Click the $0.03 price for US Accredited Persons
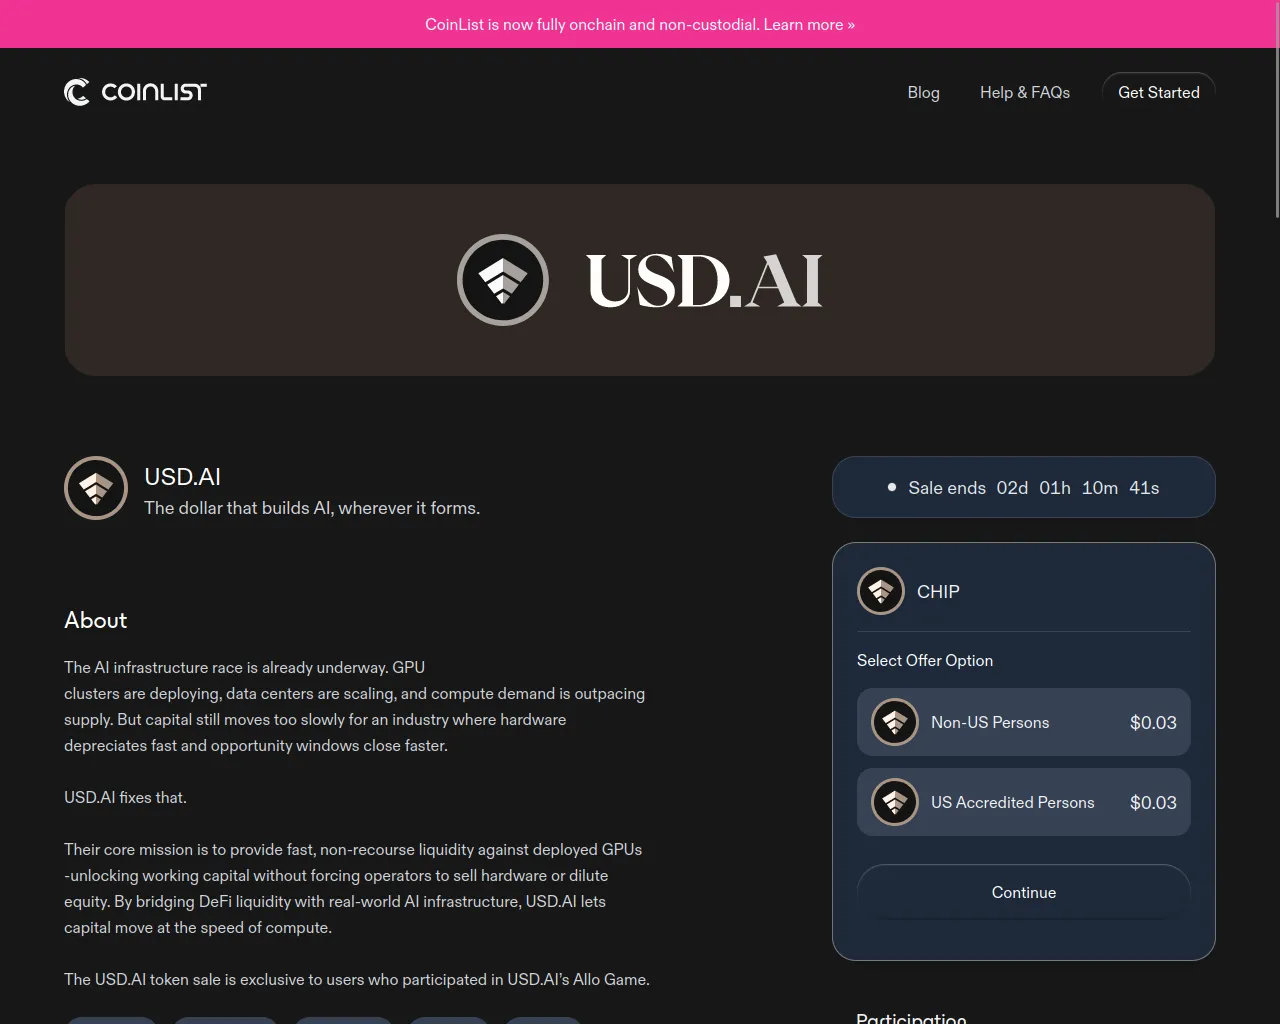 pos(1153,802)
